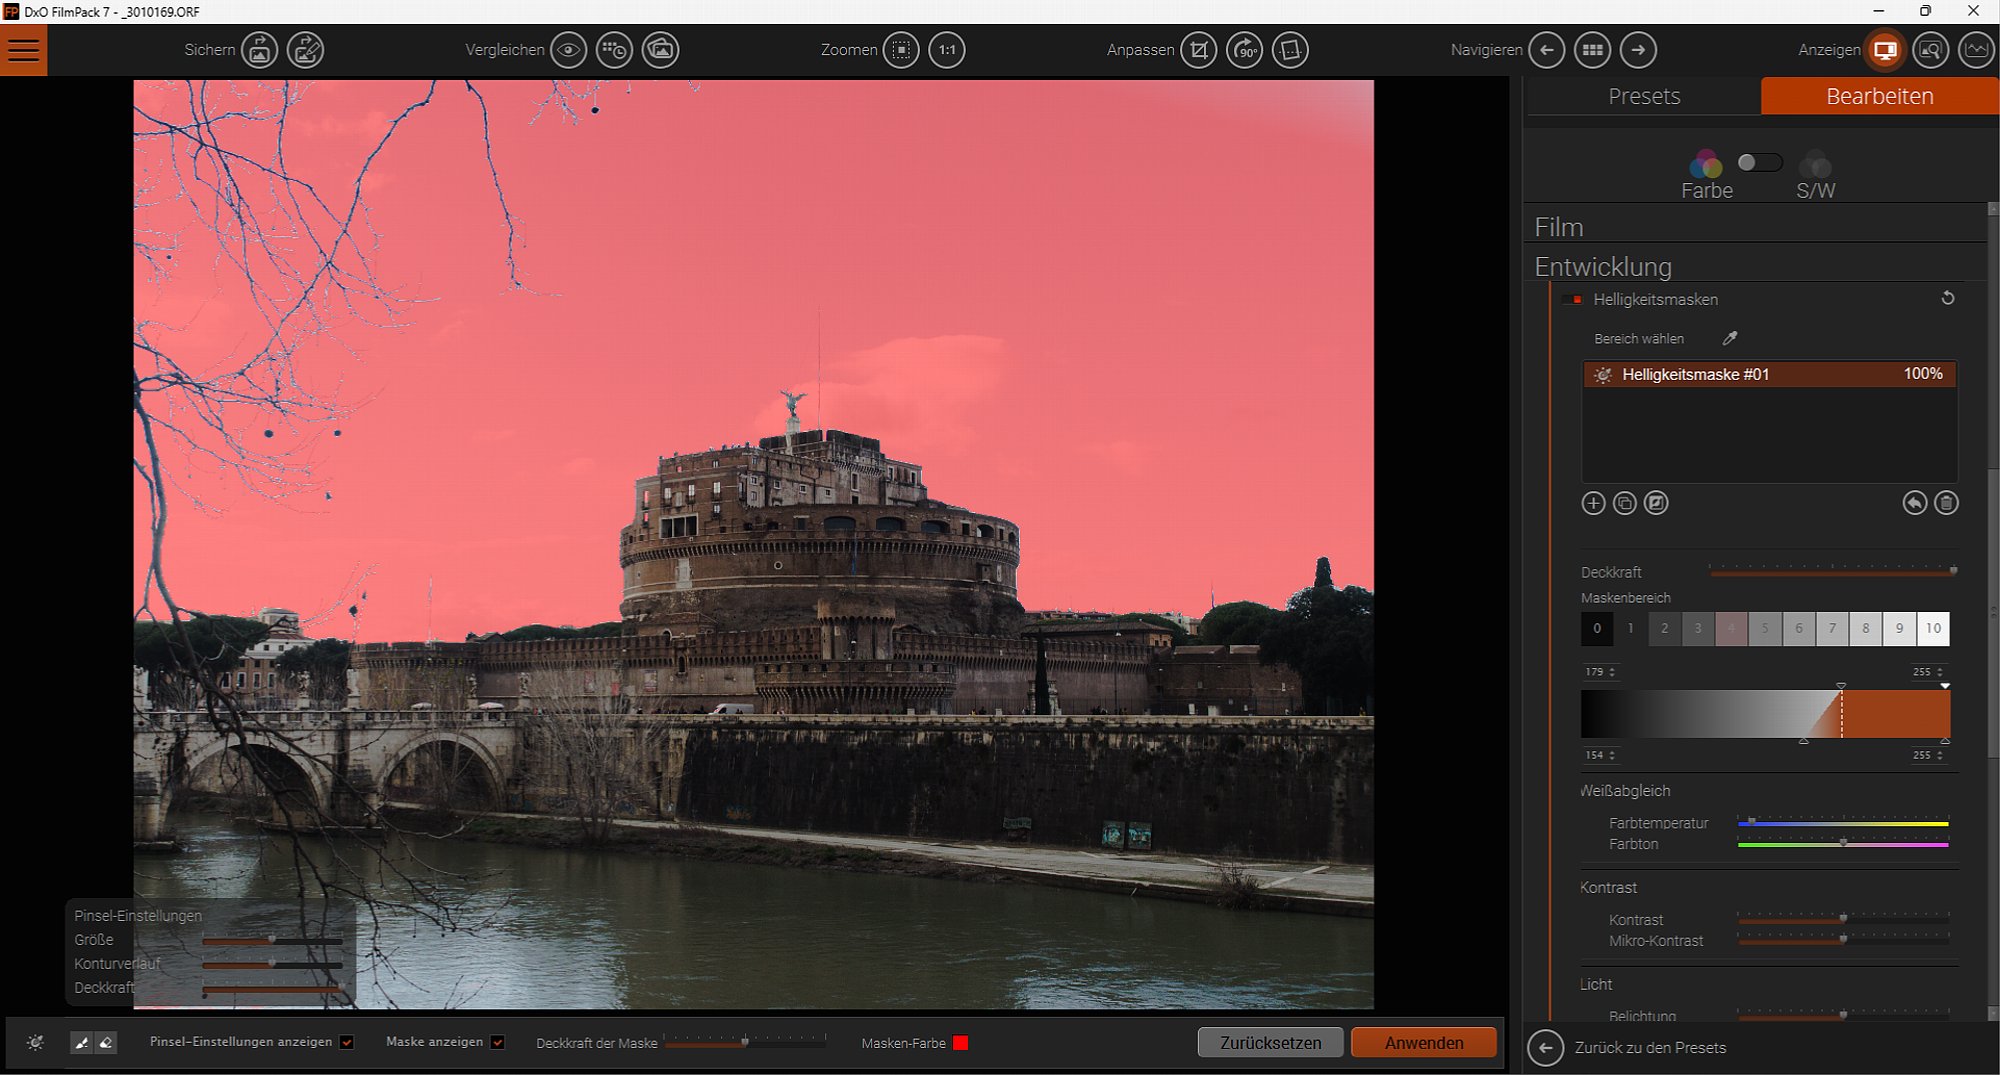Collapse the Entwicklung section

point(1602,267)
